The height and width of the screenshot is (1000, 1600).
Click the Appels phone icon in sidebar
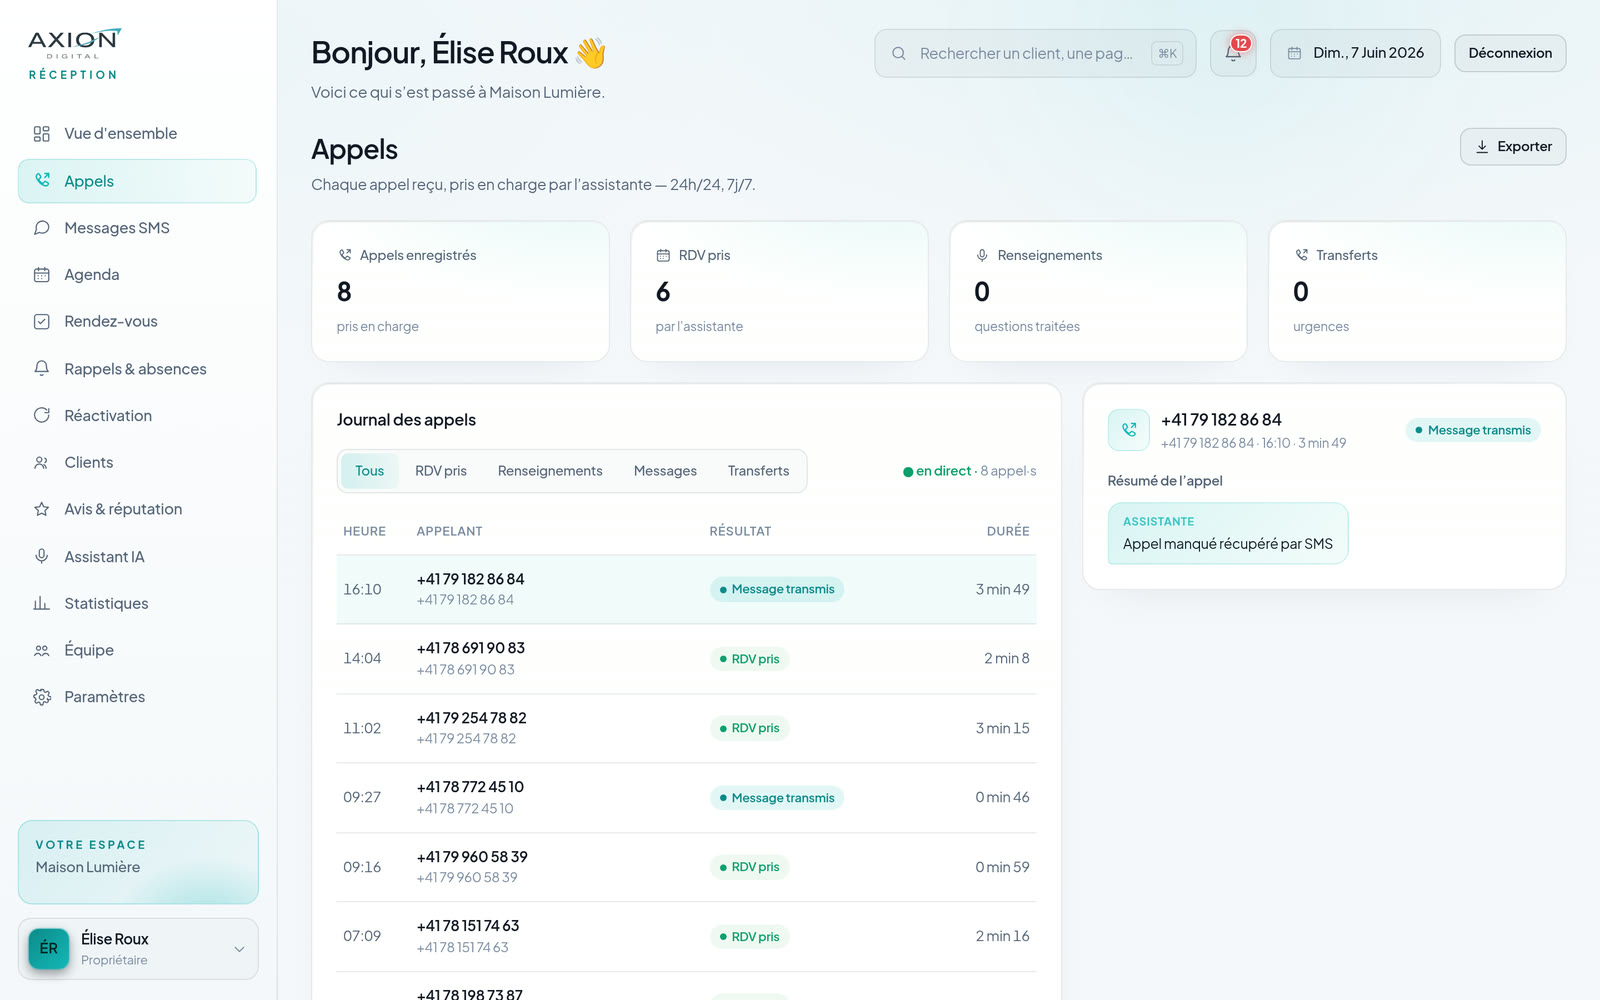tap(41, 181)
